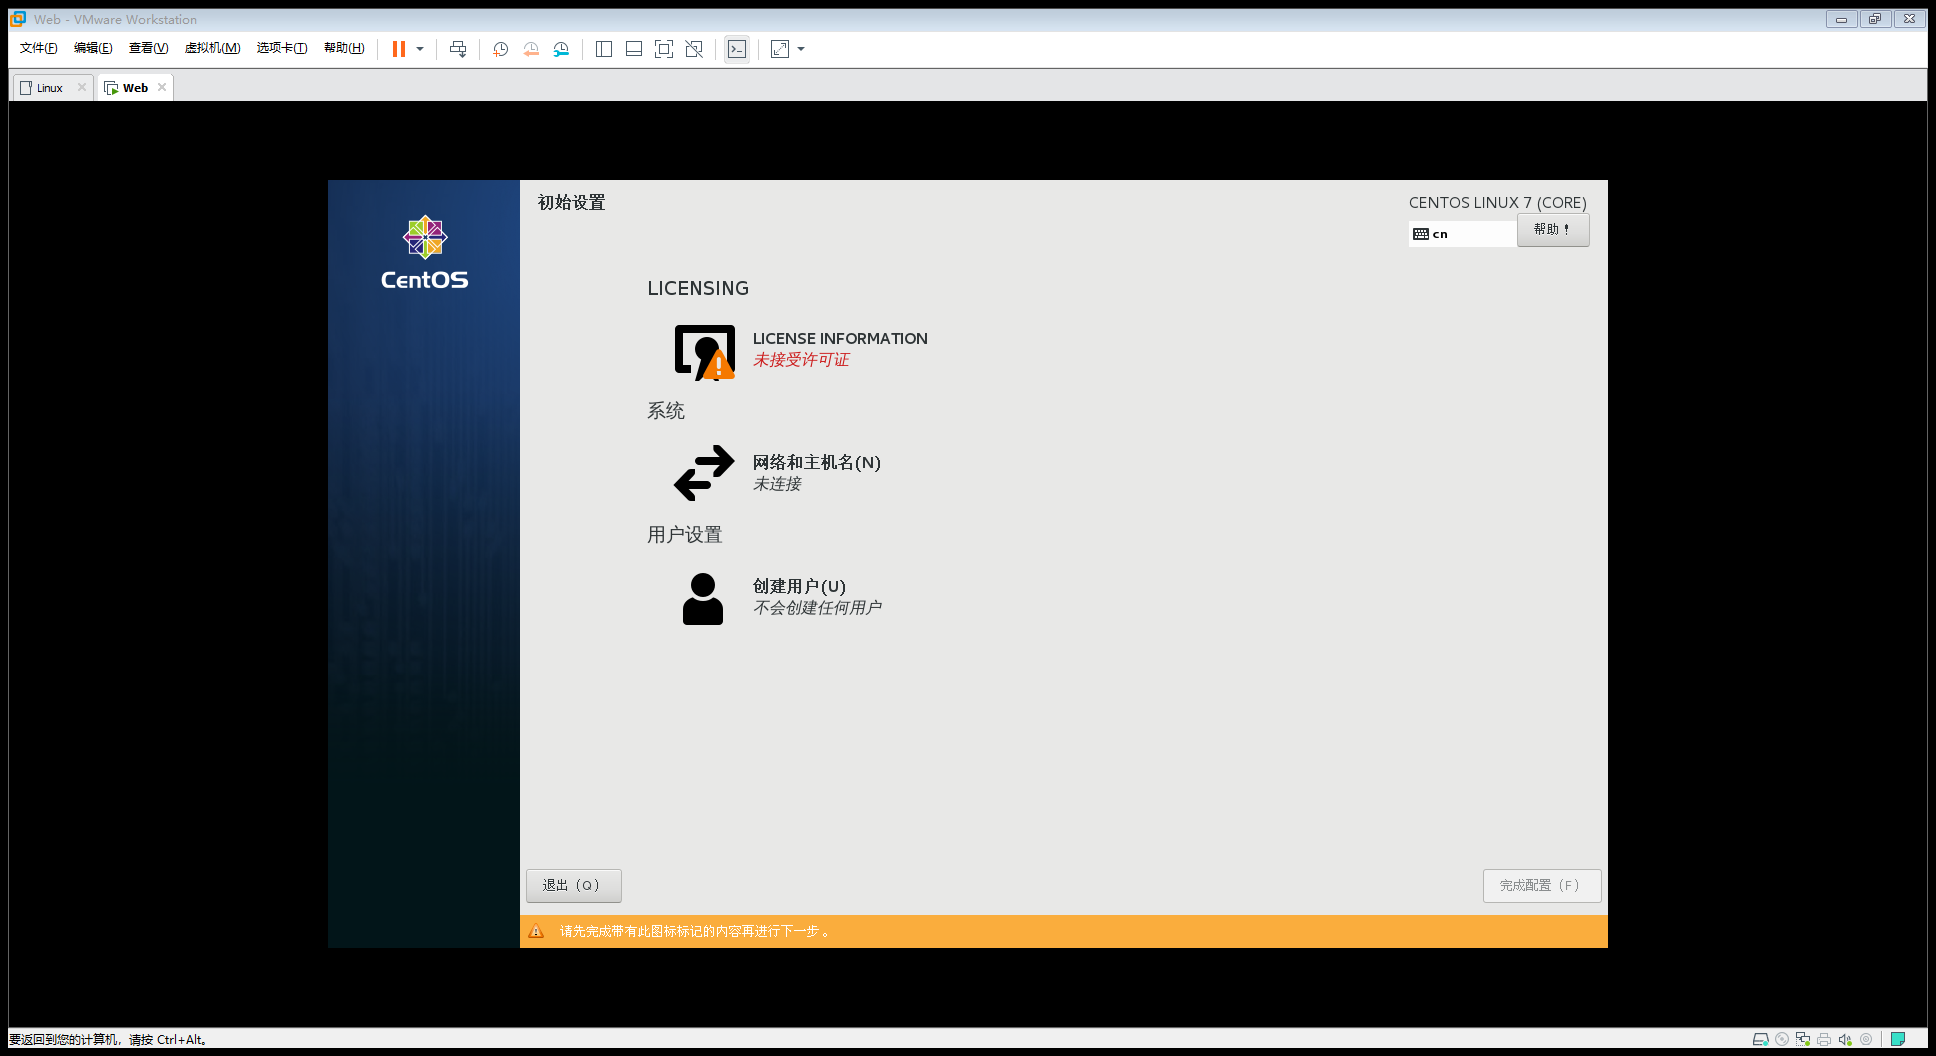Open the 文件(F) menu
The width and height of the screenshot is (1936, 1056).
point(39,48)
